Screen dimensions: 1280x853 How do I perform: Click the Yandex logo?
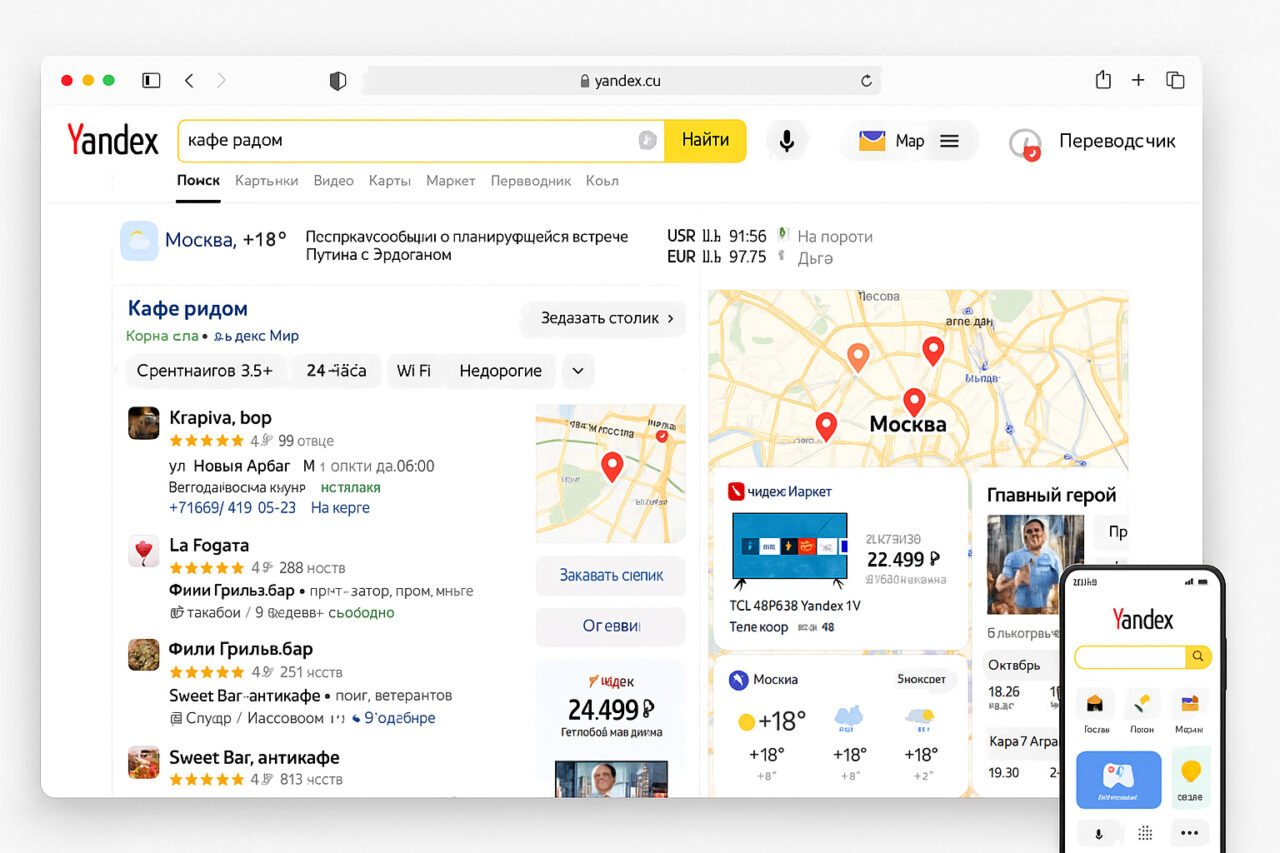111,140
